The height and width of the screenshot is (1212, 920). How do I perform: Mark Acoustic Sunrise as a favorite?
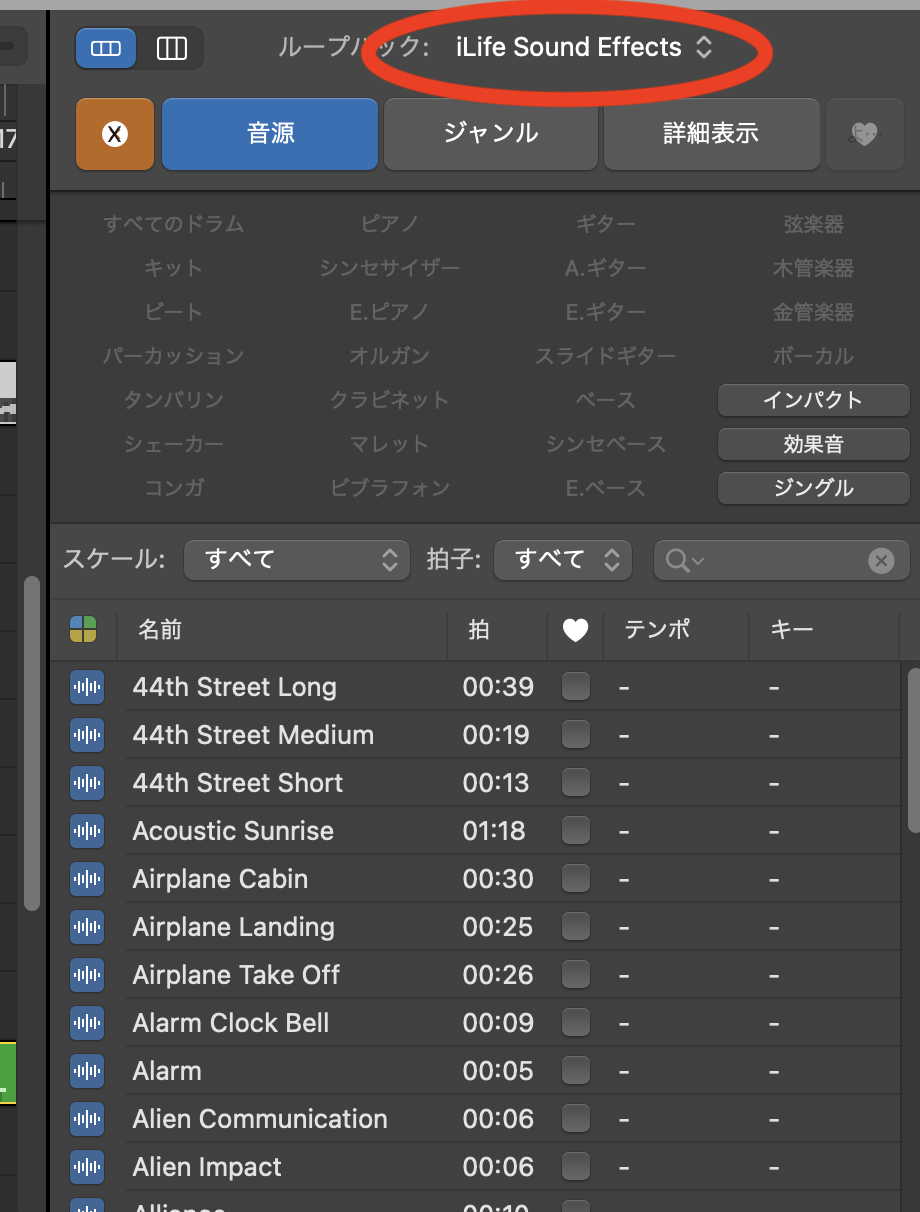(576, 831)
